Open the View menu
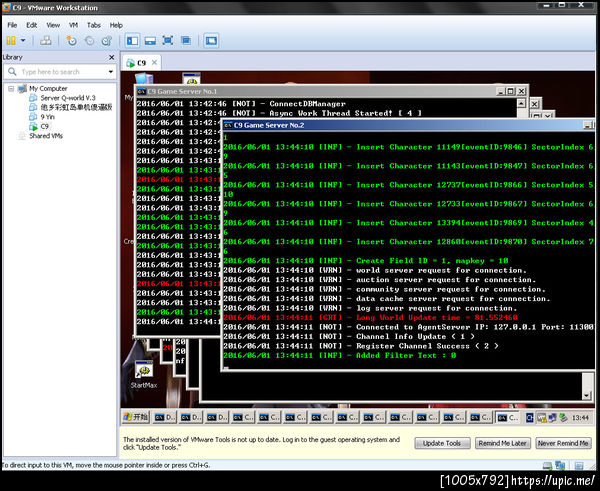This screenshot has width=600, height=491. coord(53,25)
